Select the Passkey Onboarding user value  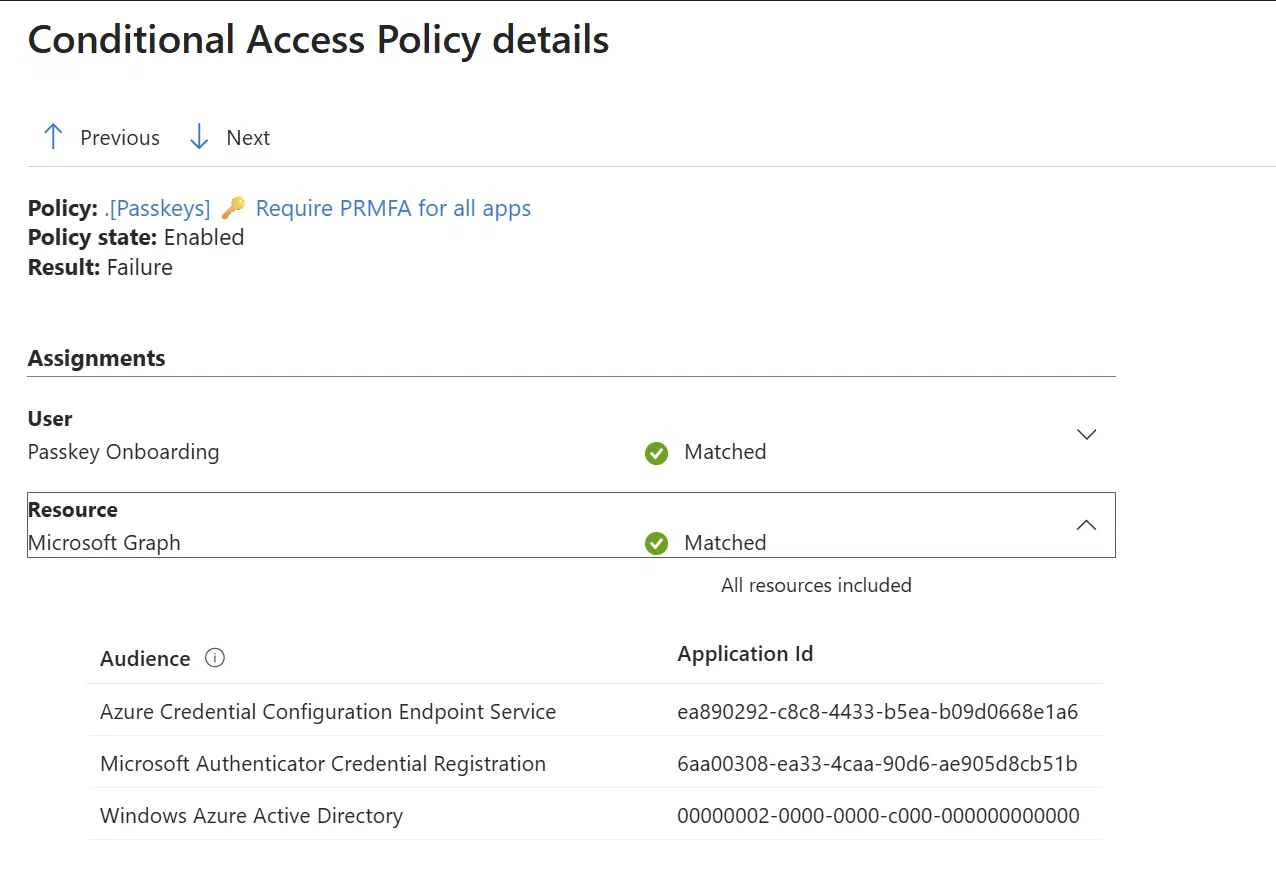(124, 452)
